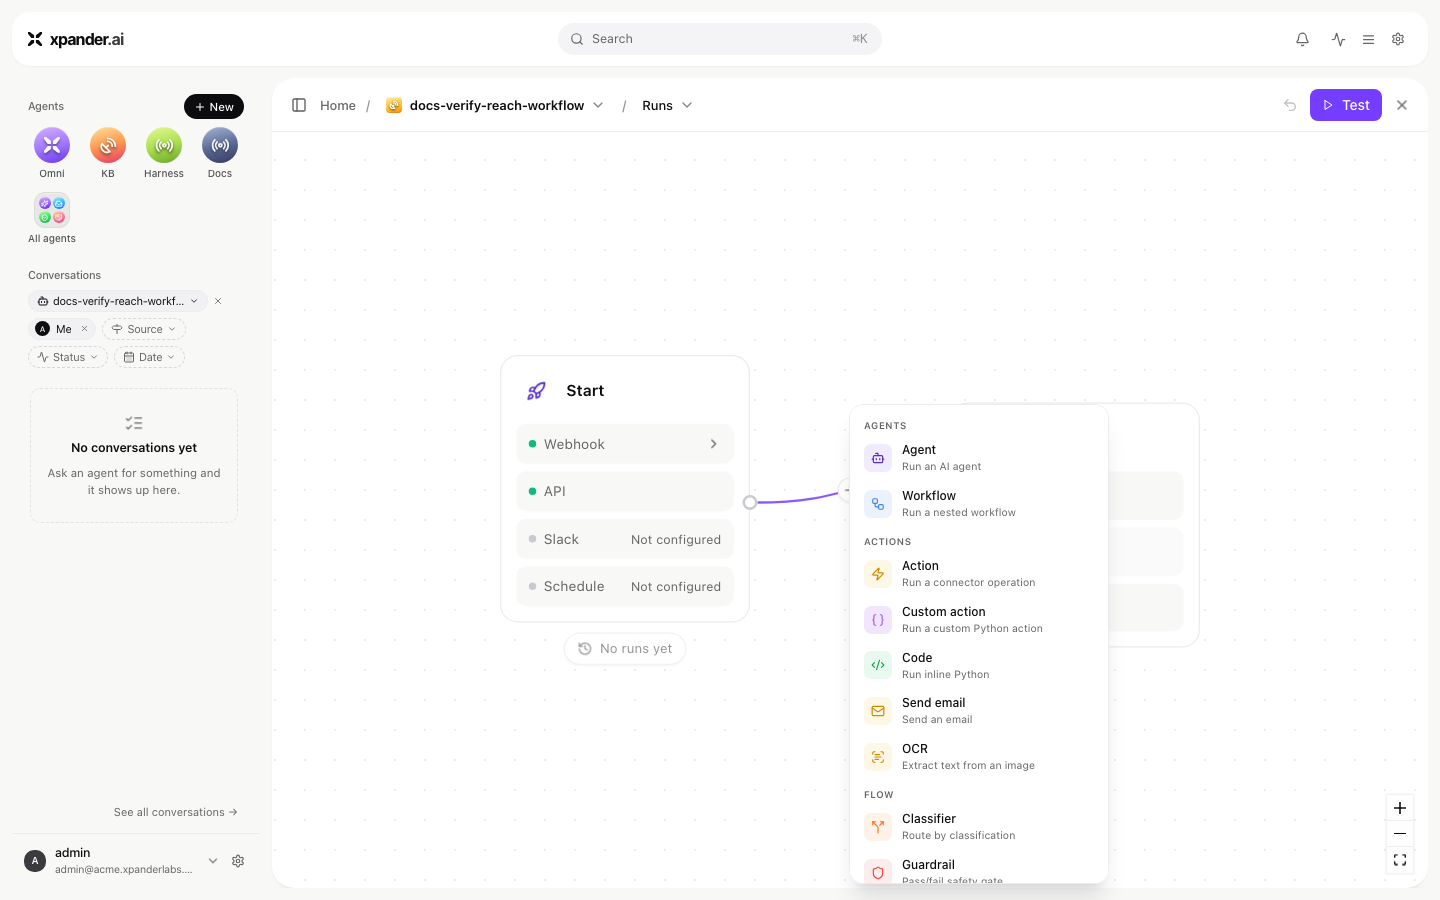Go to Home breadcrumb
Screen dimensions: 1440x900
[338, 105]
